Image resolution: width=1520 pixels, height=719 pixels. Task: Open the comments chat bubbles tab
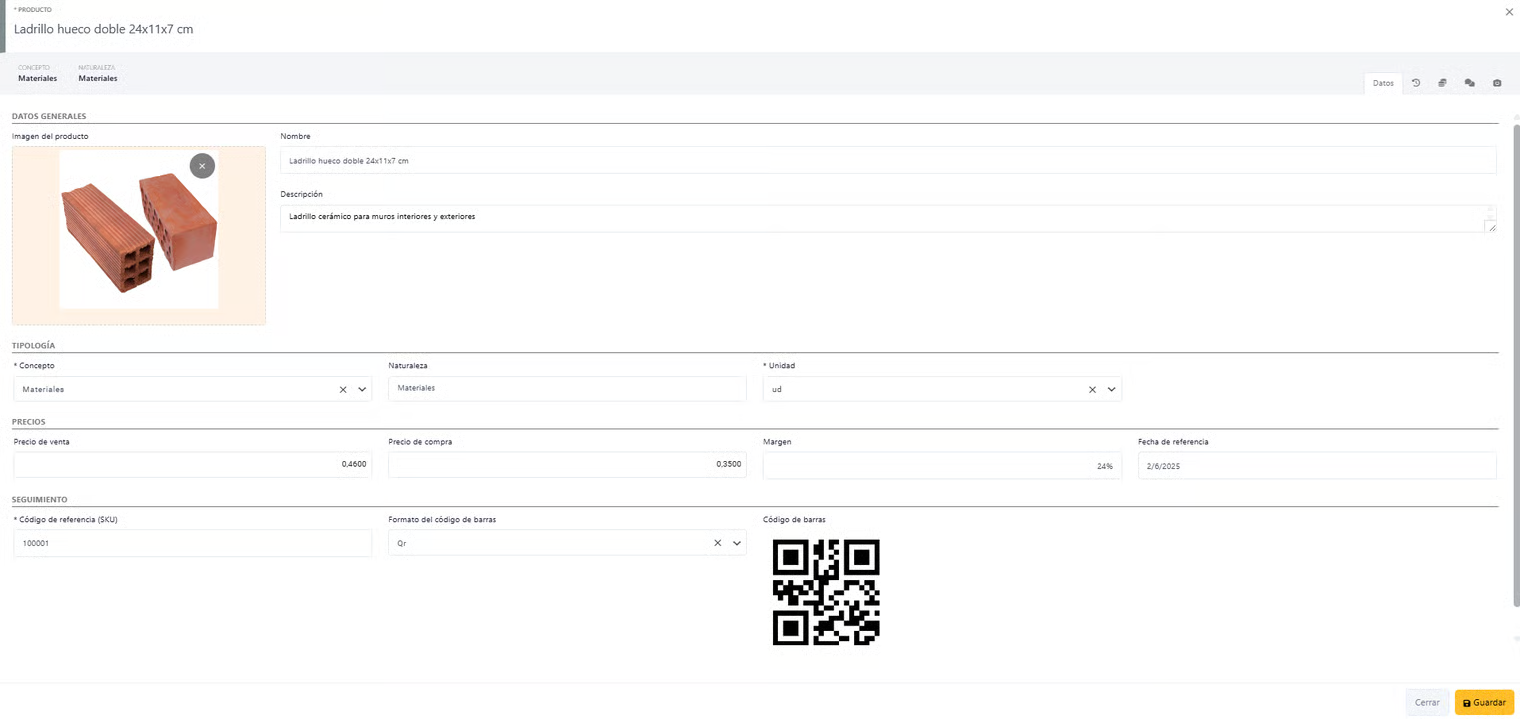1469,83
